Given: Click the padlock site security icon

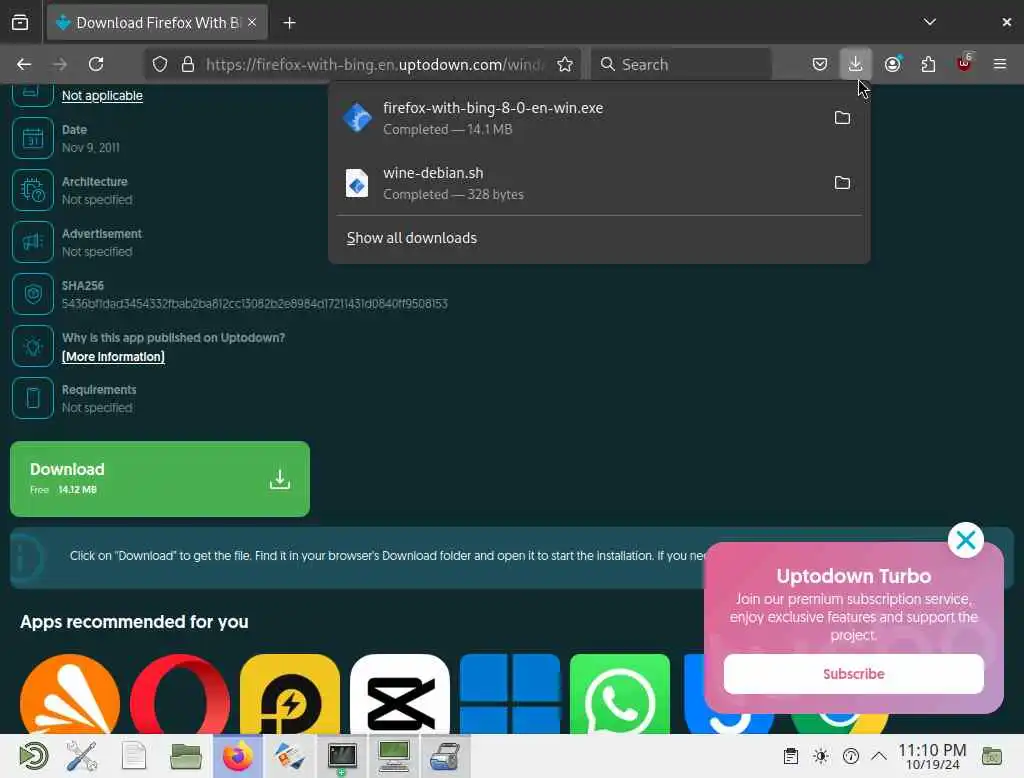Looking at the screenshot, I should coord(188,64).
